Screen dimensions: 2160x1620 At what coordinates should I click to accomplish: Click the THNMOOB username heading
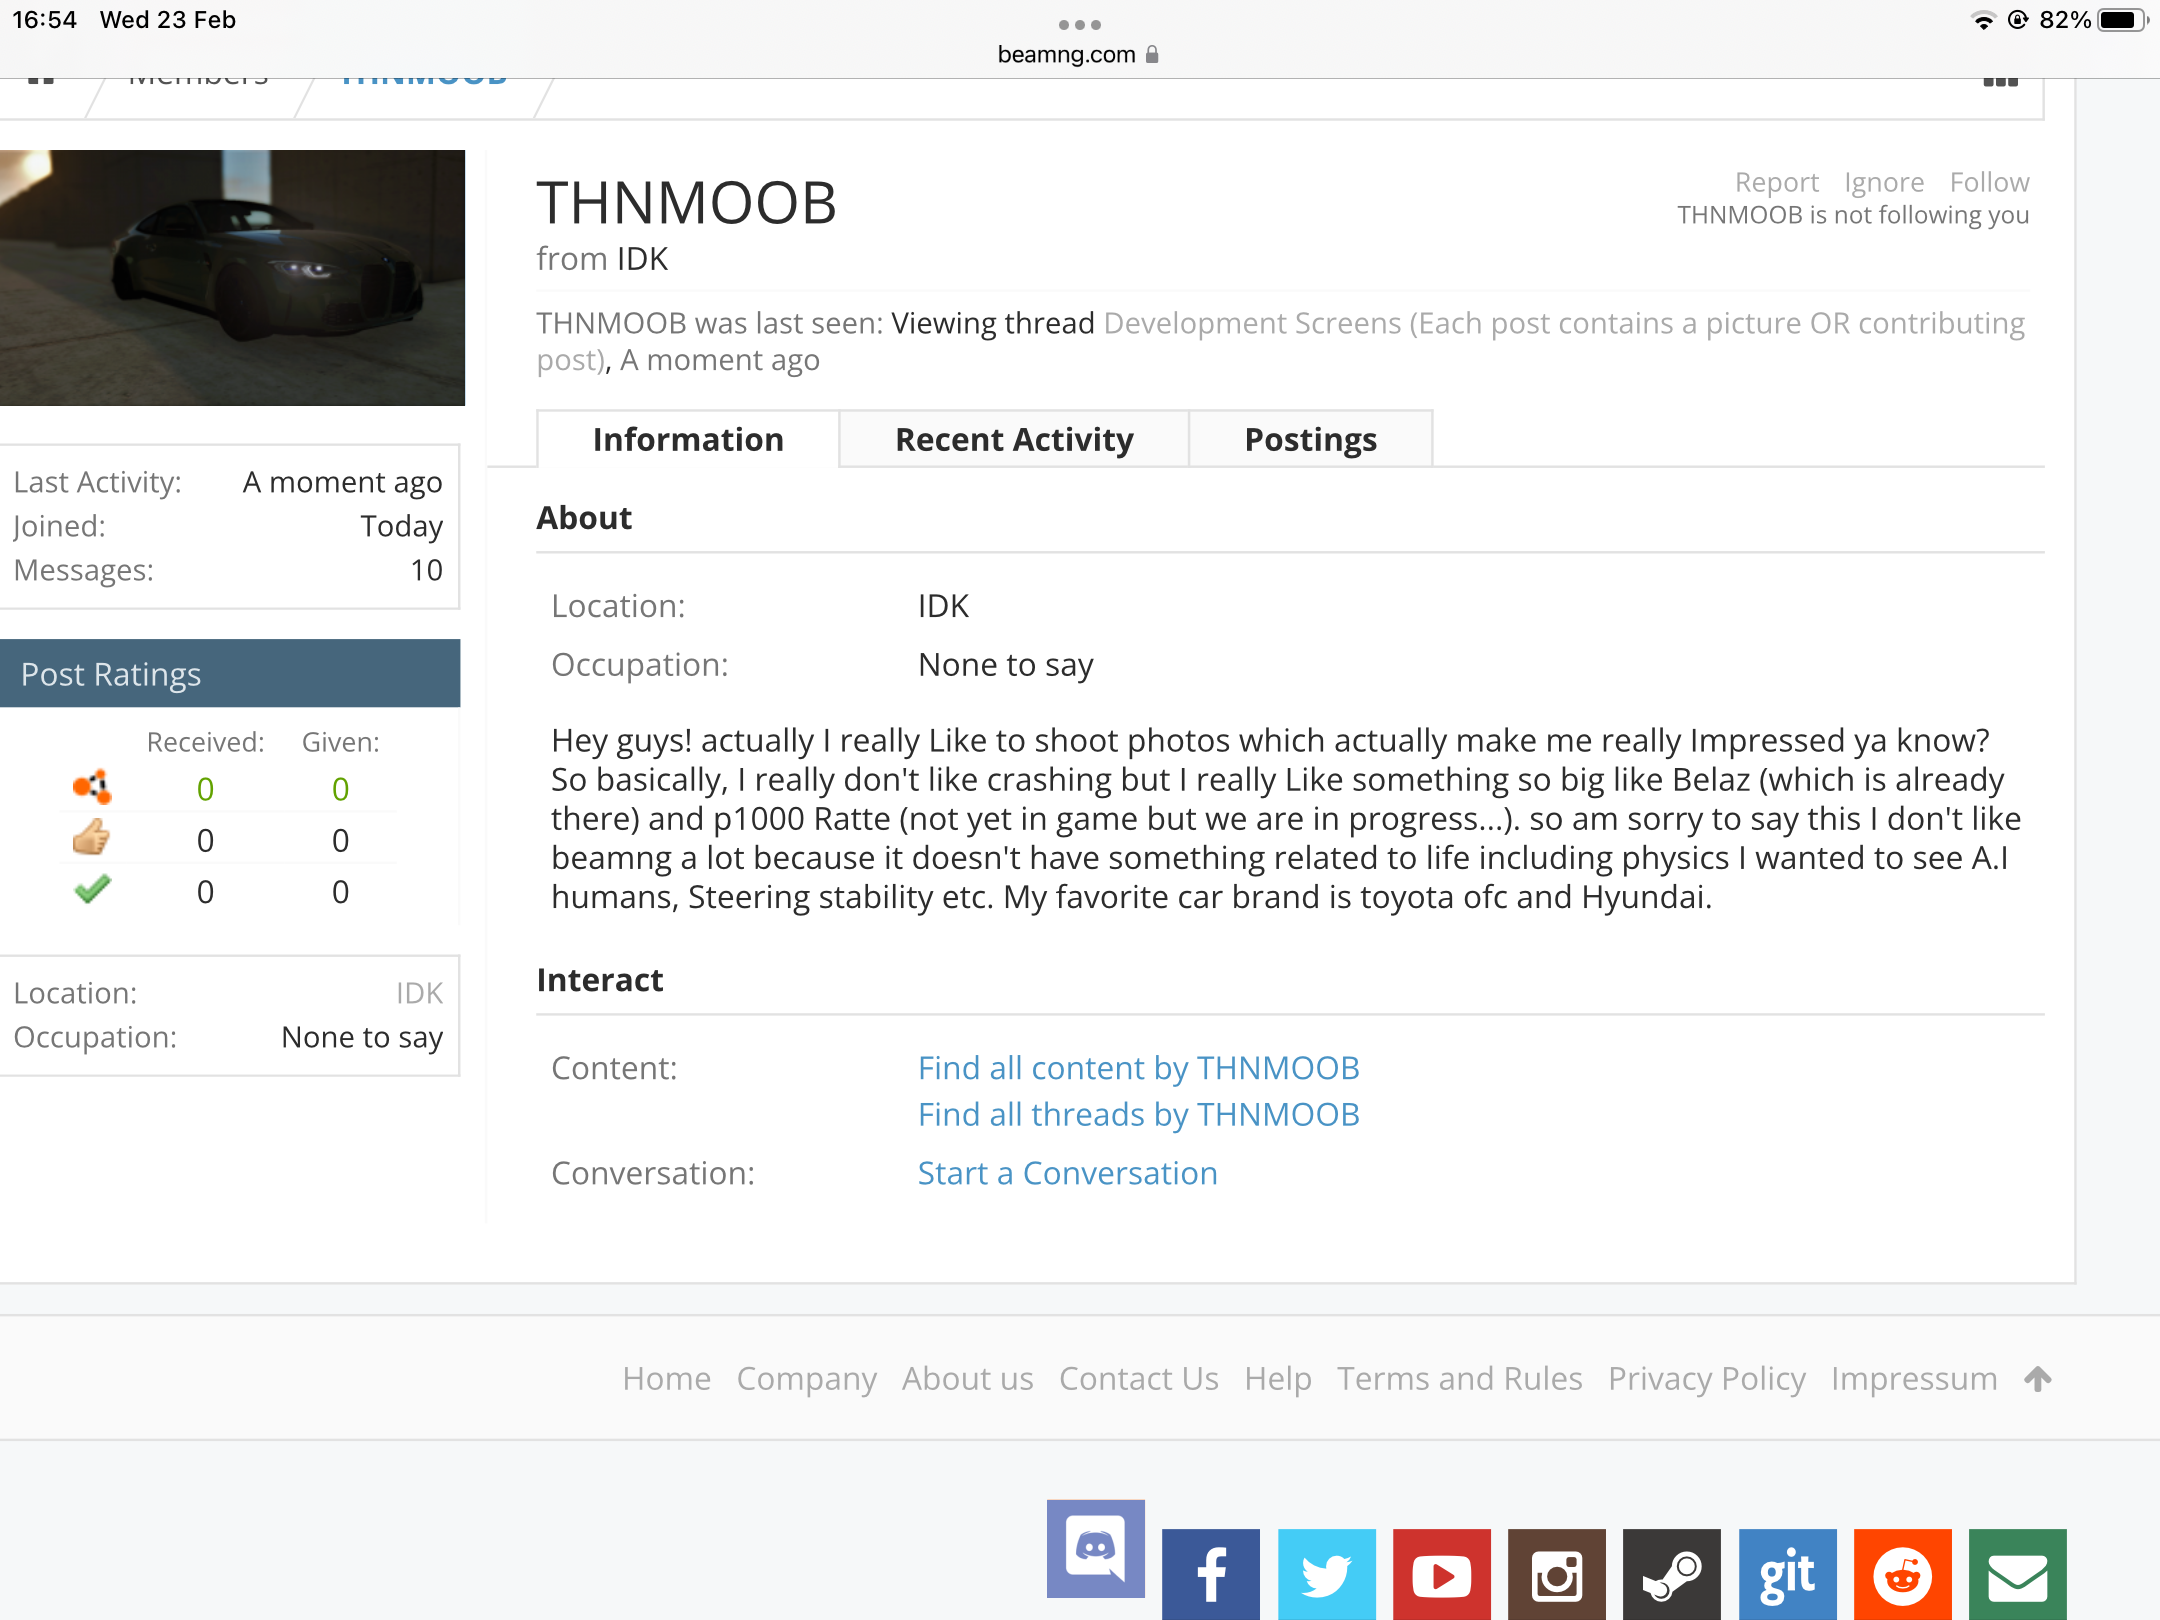pyautogui.click(x=686, y=203)
